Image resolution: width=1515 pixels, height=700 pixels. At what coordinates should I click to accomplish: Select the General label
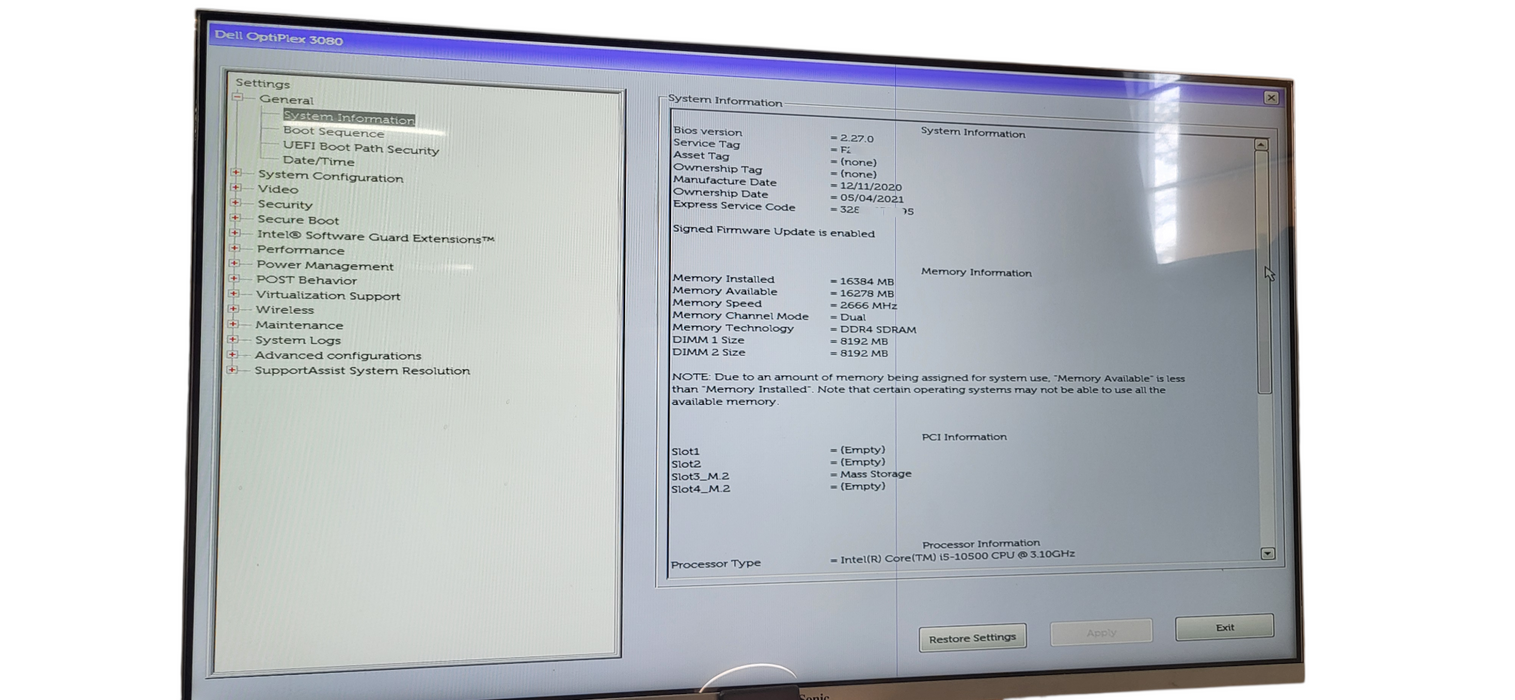click(x=286, y=100)
